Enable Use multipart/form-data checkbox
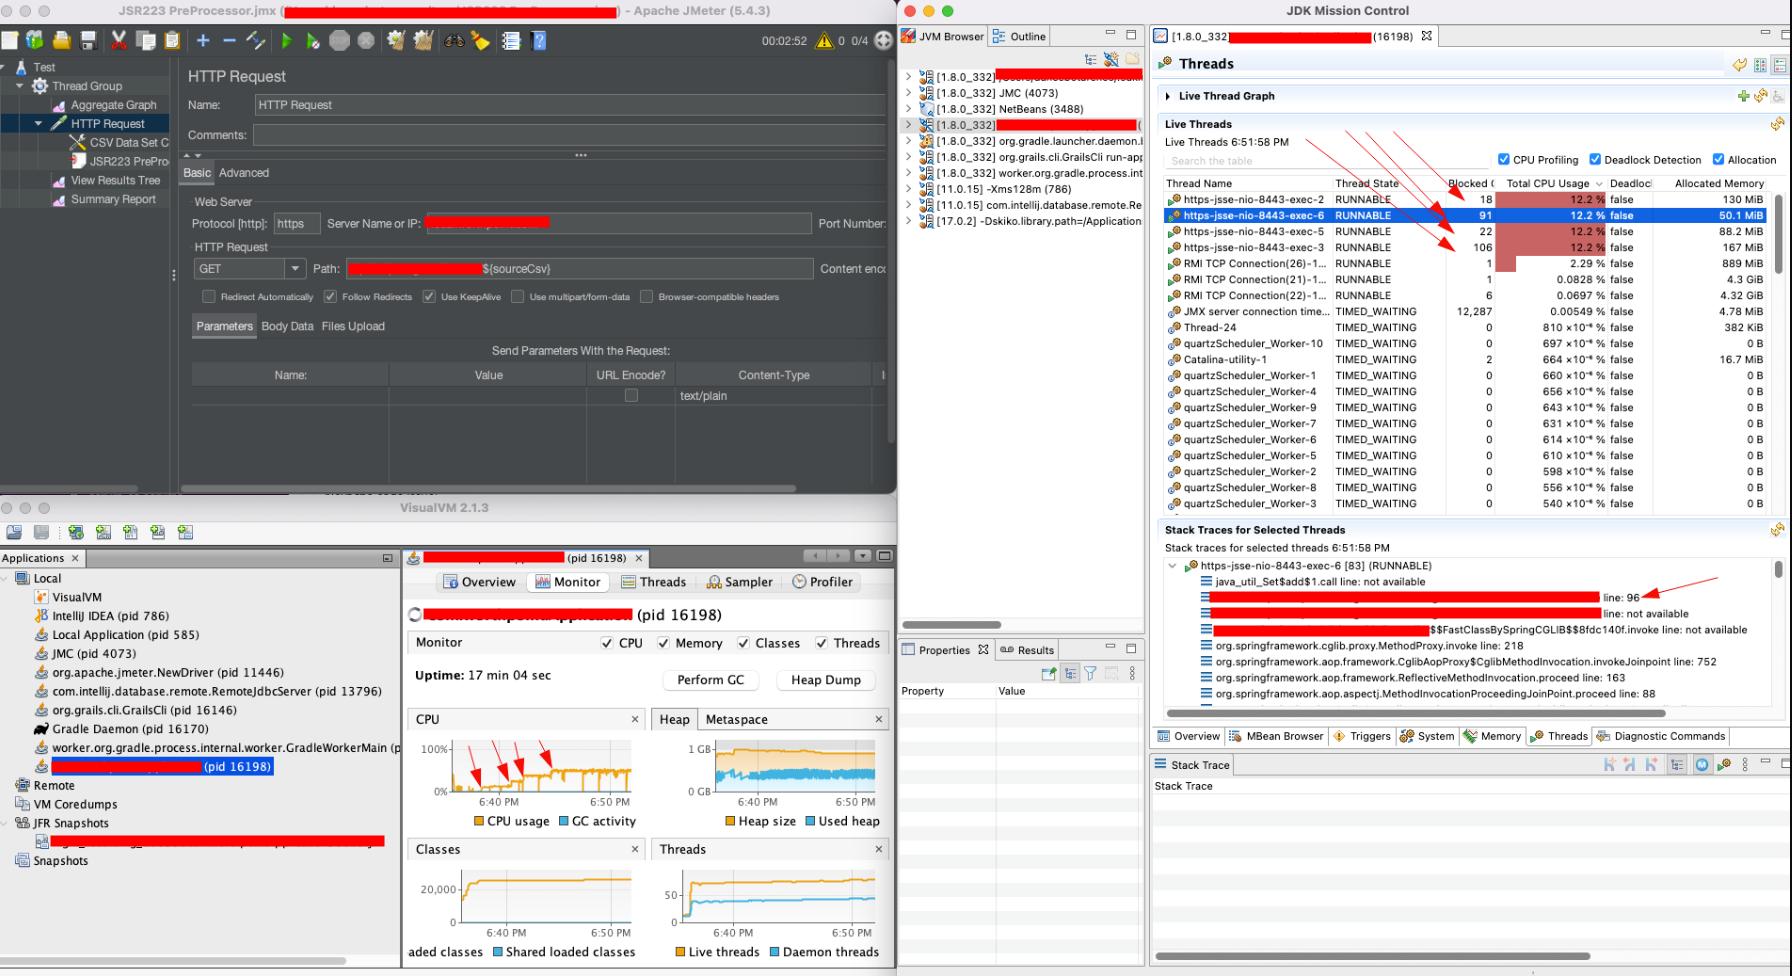This screenshot has width=1792, height=976. point(517,296)
